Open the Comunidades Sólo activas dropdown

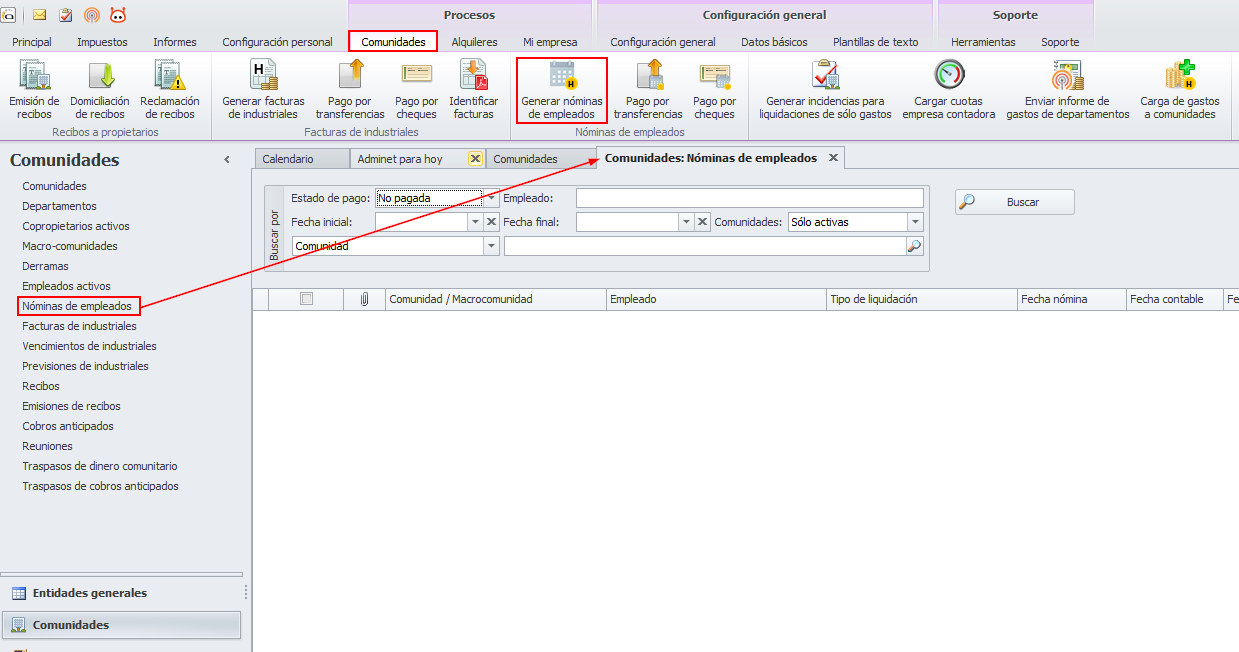[915, 222]
